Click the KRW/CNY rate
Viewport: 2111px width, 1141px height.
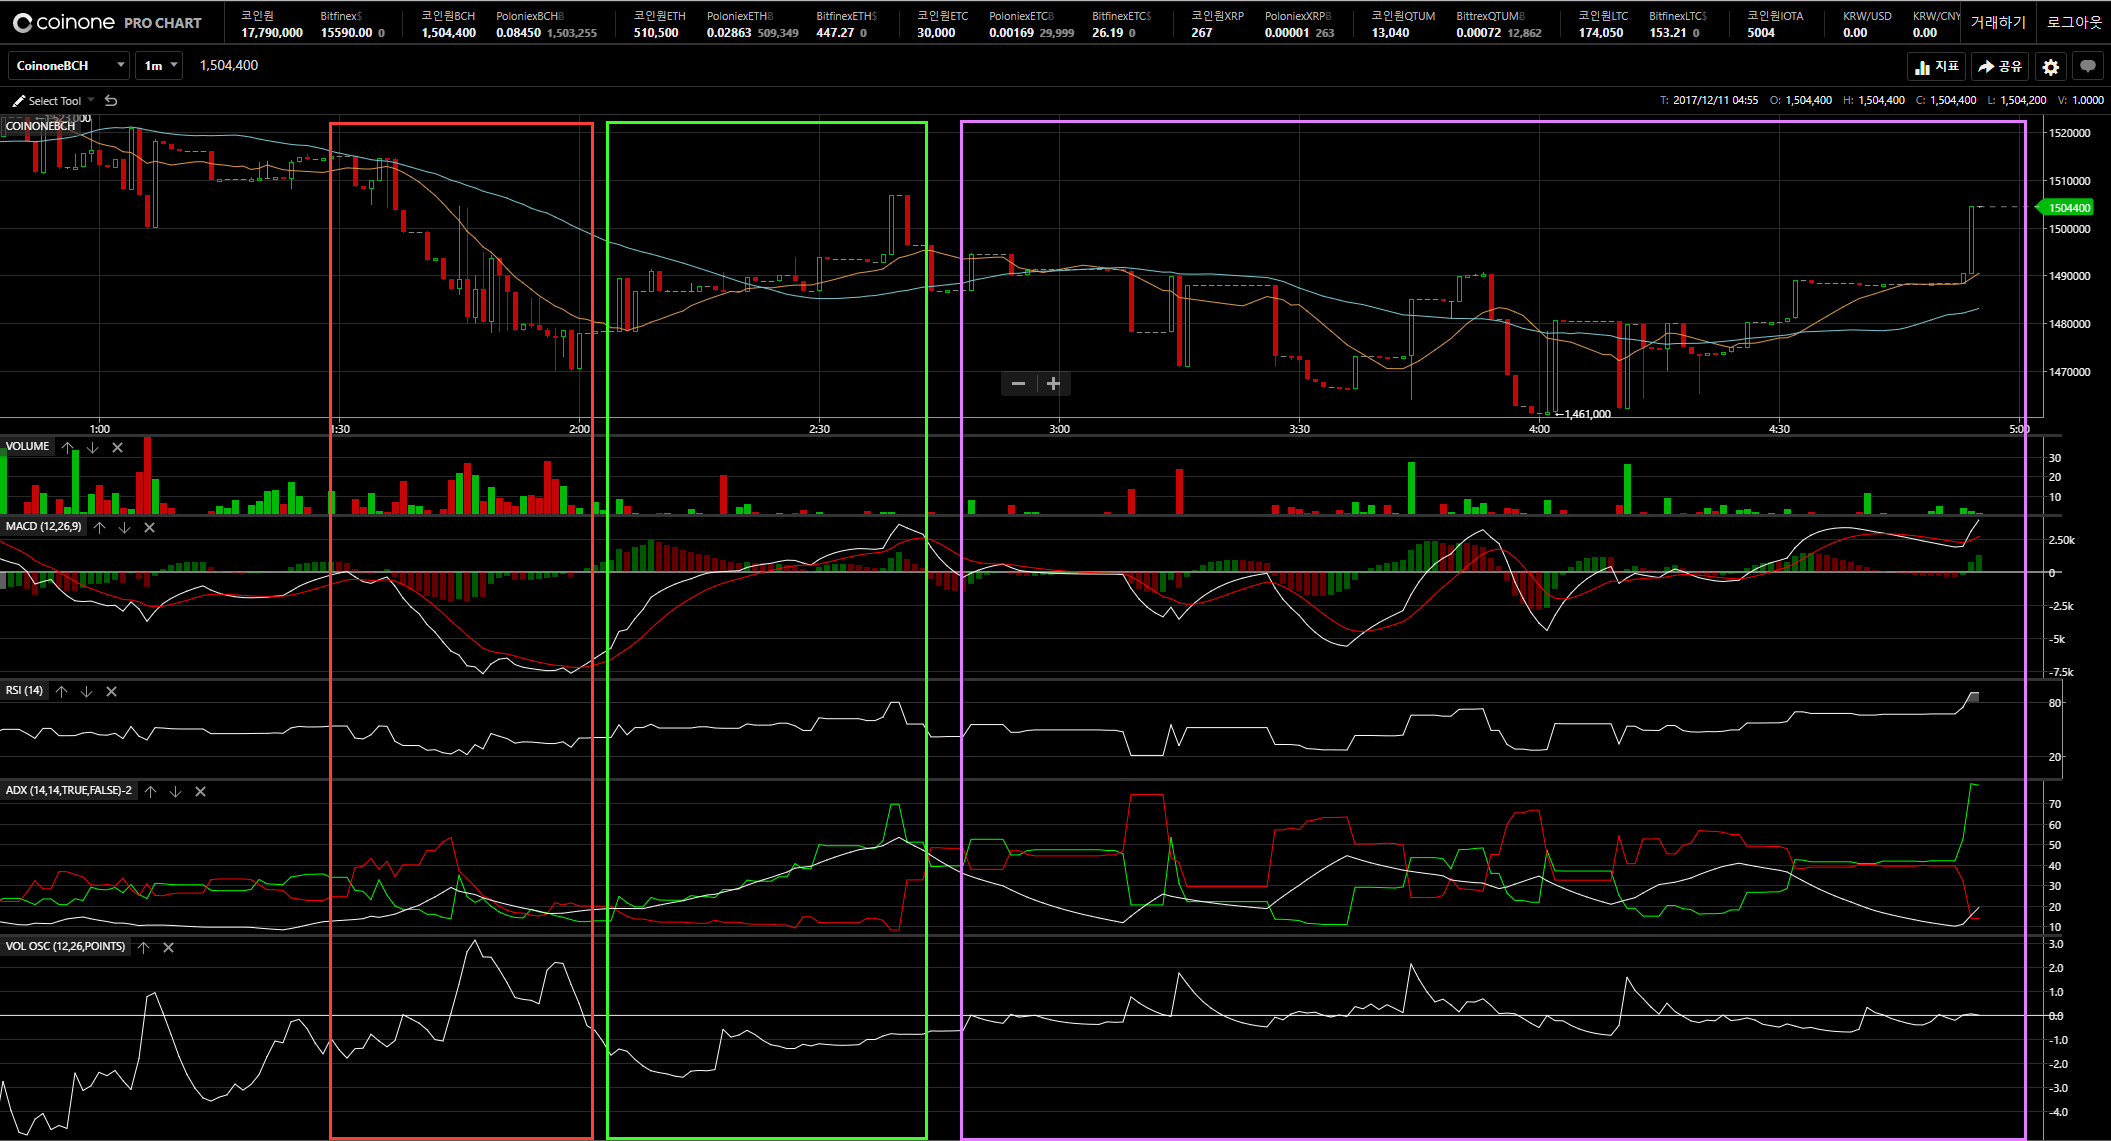point(1936,24)
